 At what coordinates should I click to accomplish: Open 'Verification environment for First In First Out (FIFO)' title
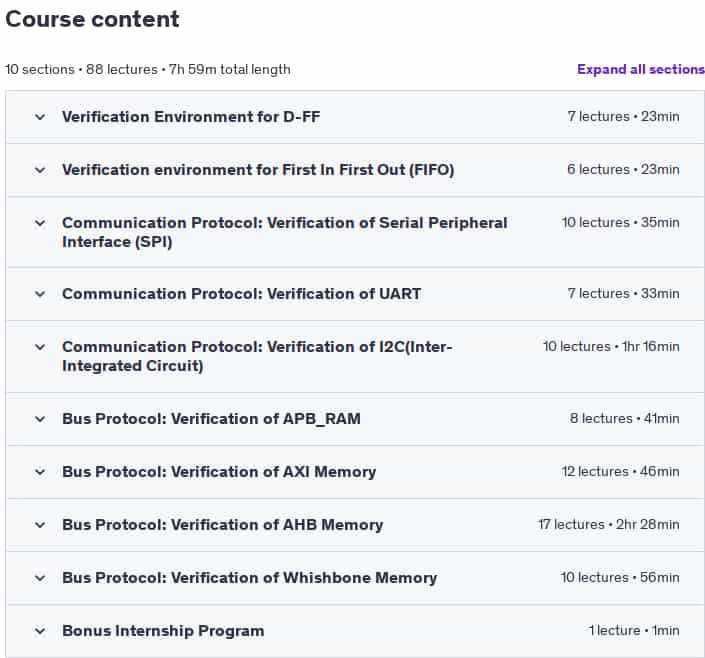point(258,170)
